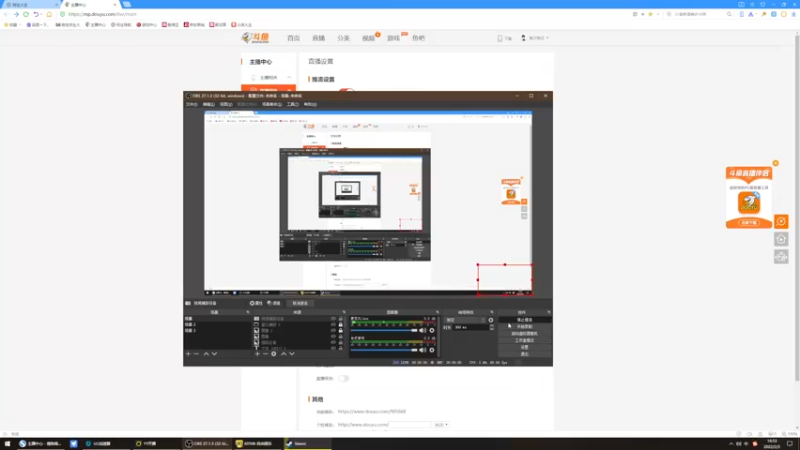Add a new source with the plus icon in the Sources panel
Image resolution: width=800 pixels, height=450 pixels.
pos(257,354)
